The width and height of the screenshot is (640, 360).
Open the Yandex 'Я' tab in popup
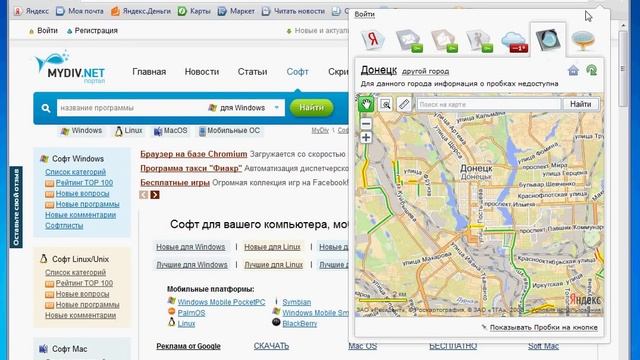click(x=373, y=40)
